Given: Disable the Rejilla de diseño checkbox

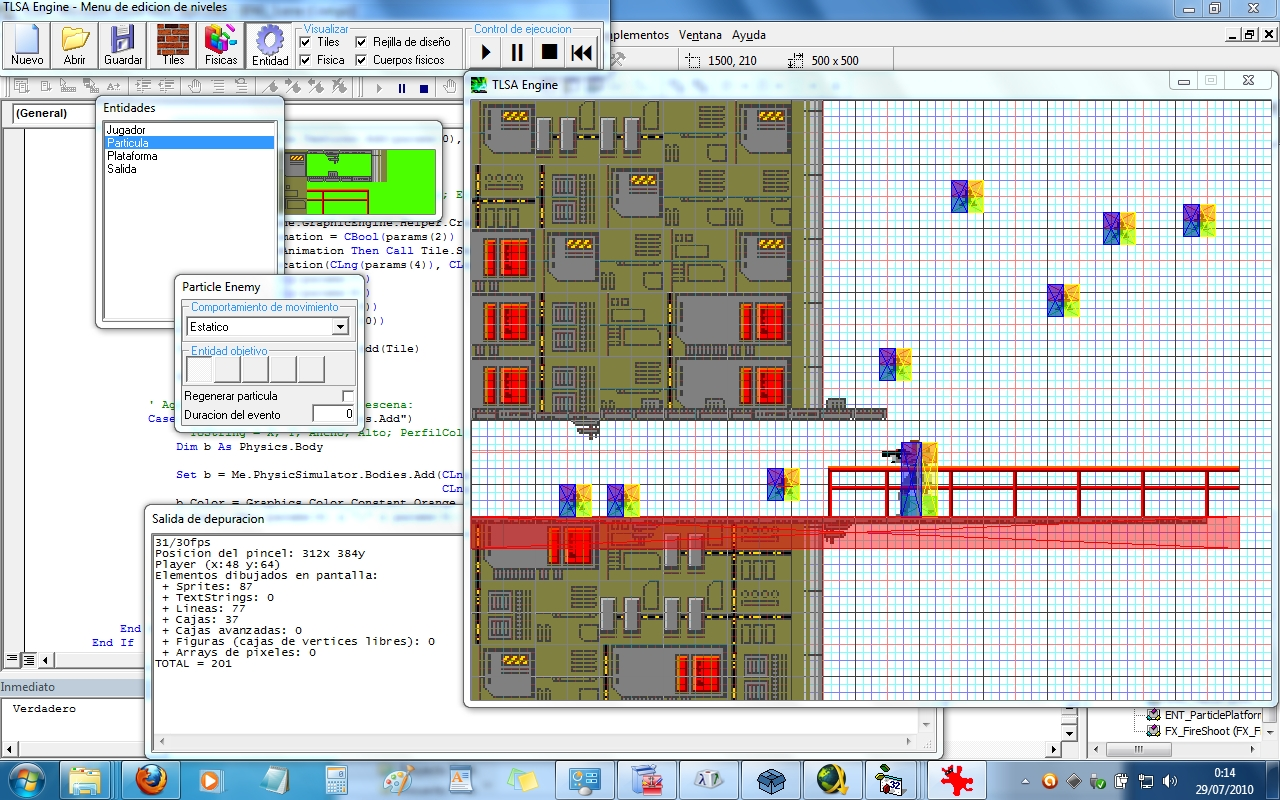Looking at the screenshot, I should (x=362, y=42).
